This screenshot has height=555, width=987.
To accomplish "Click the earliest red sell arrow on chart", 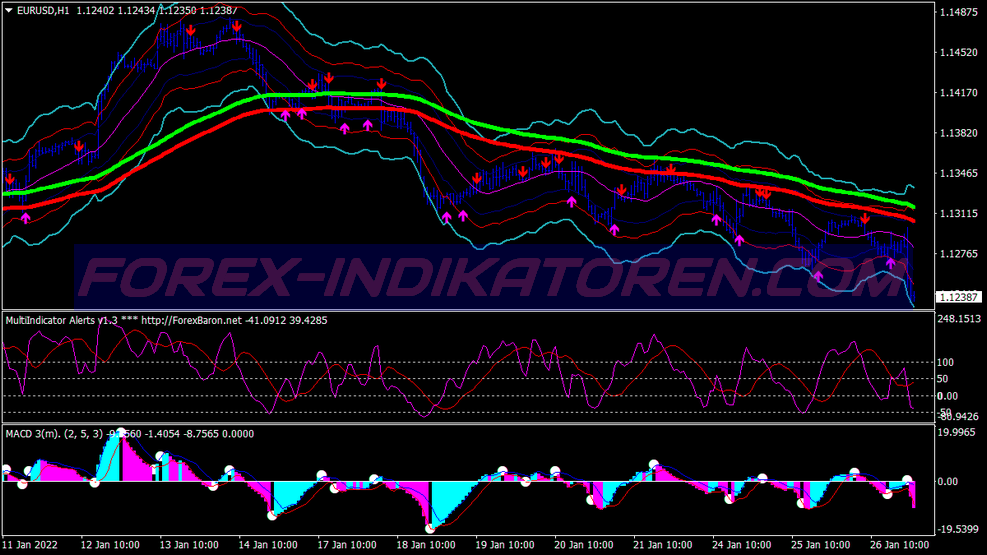I will click(10, 178).
